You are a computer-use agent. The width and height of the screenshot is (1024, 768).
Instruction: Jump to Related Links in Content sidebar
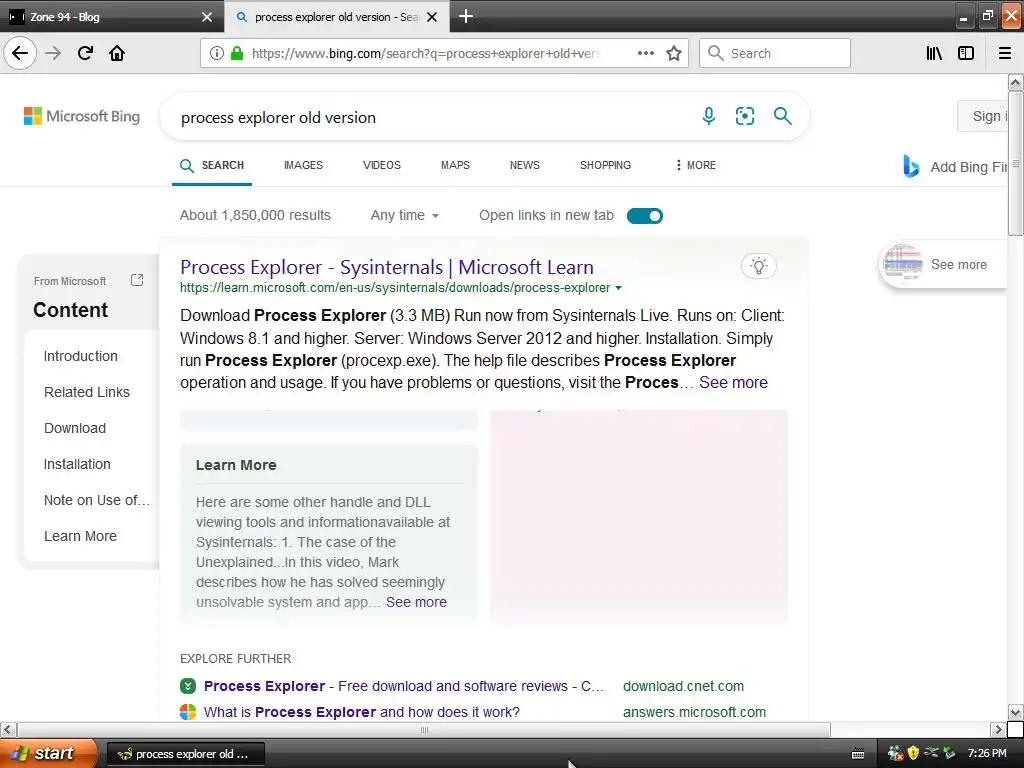pos(87,392)
